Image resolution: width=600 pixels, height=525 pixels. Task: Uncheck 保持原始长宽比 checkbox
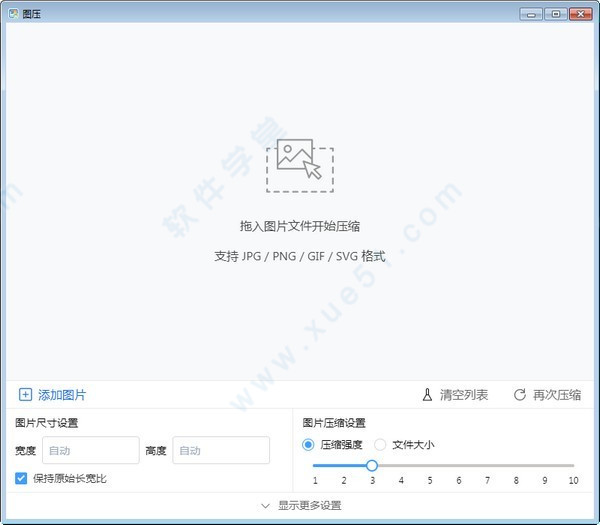click(x=21, y=478)
